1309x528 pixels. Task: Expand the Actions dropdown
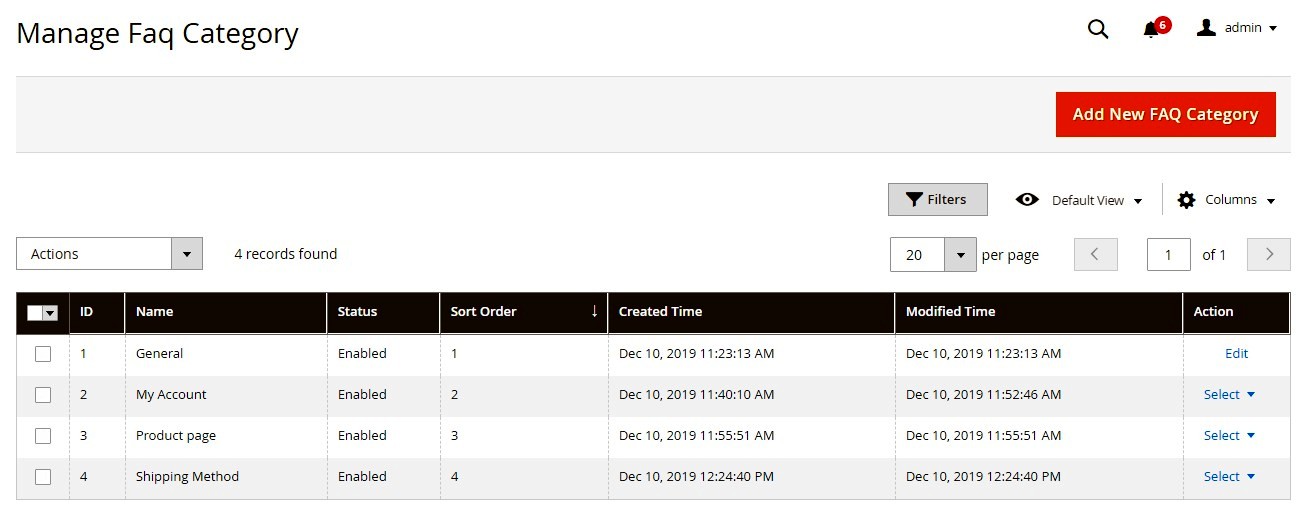(186, 254)
